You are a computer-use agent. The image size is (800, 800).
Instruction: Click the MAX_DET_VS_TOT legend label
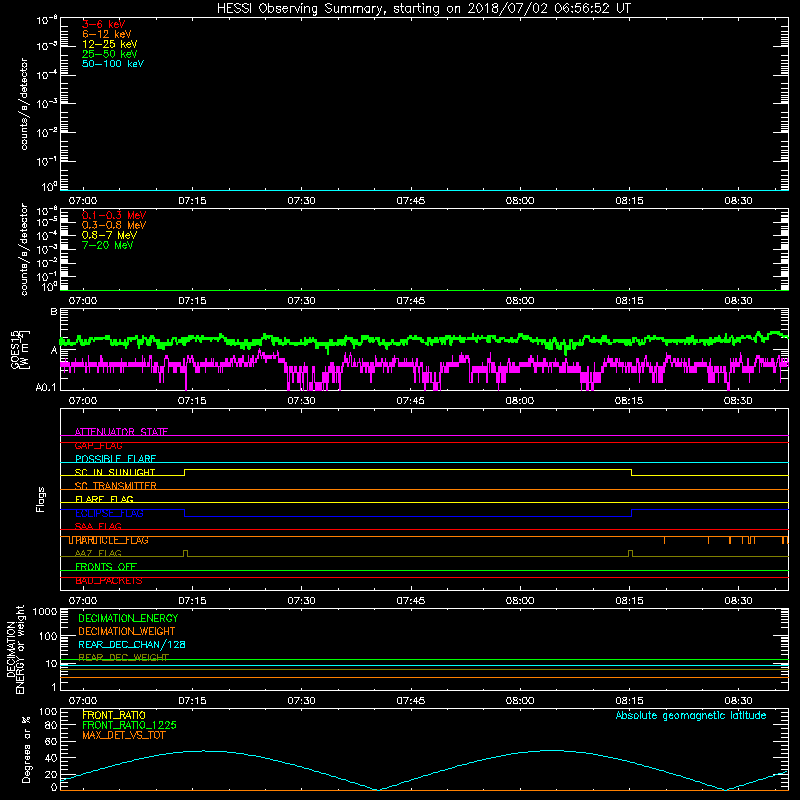(x=123, y=735)
